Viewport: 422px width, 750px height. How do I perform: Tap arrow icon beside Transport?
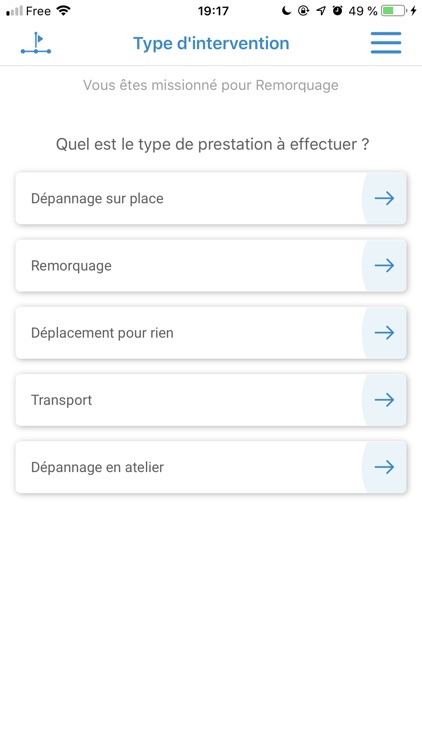coord(384,400)
